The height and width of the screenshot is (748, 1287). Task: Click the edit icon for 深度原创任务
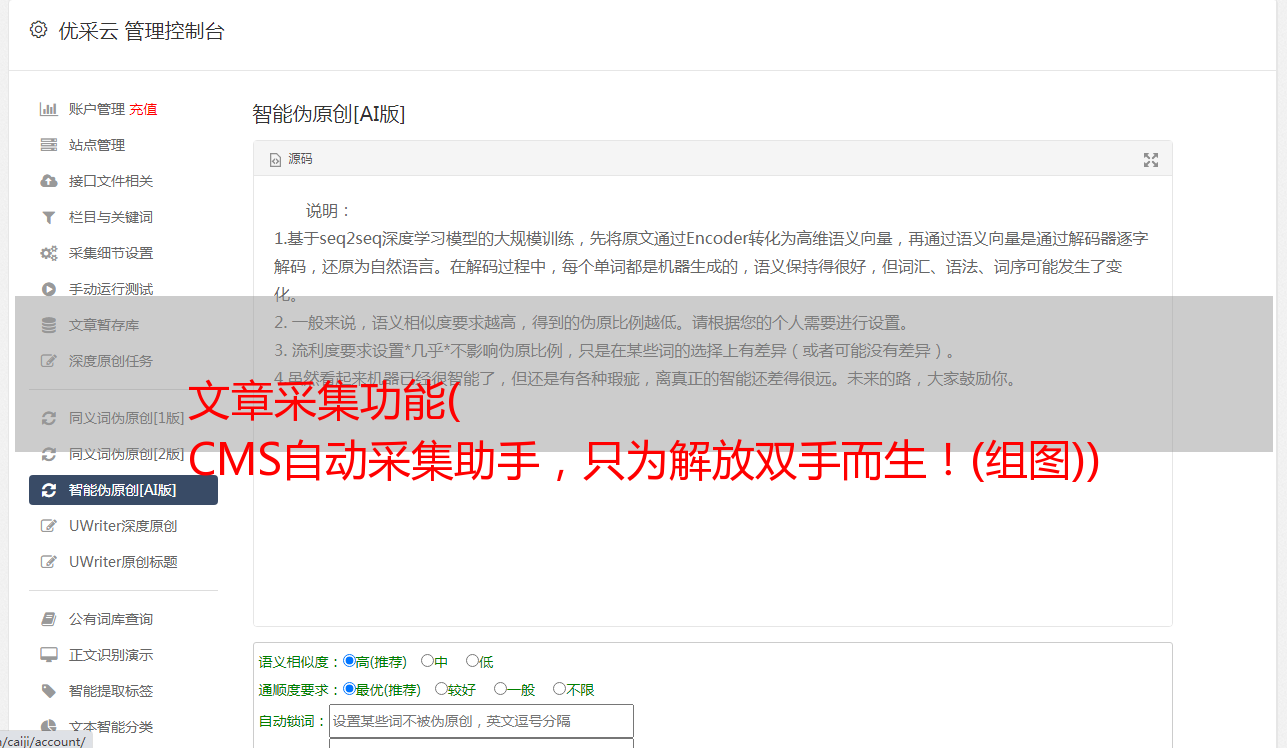48,361
